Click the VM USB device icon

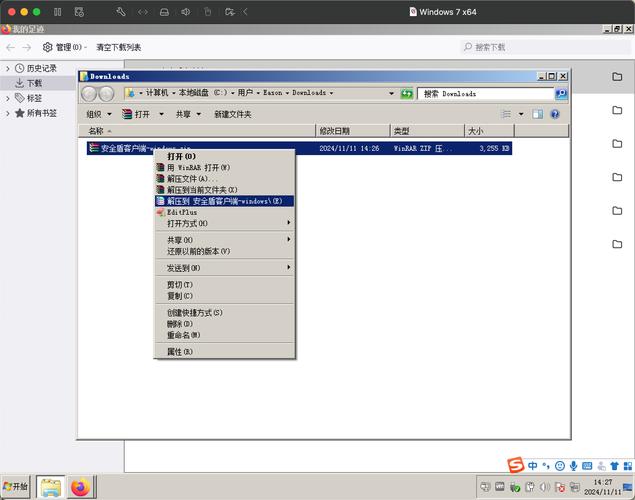pos(207,12)
